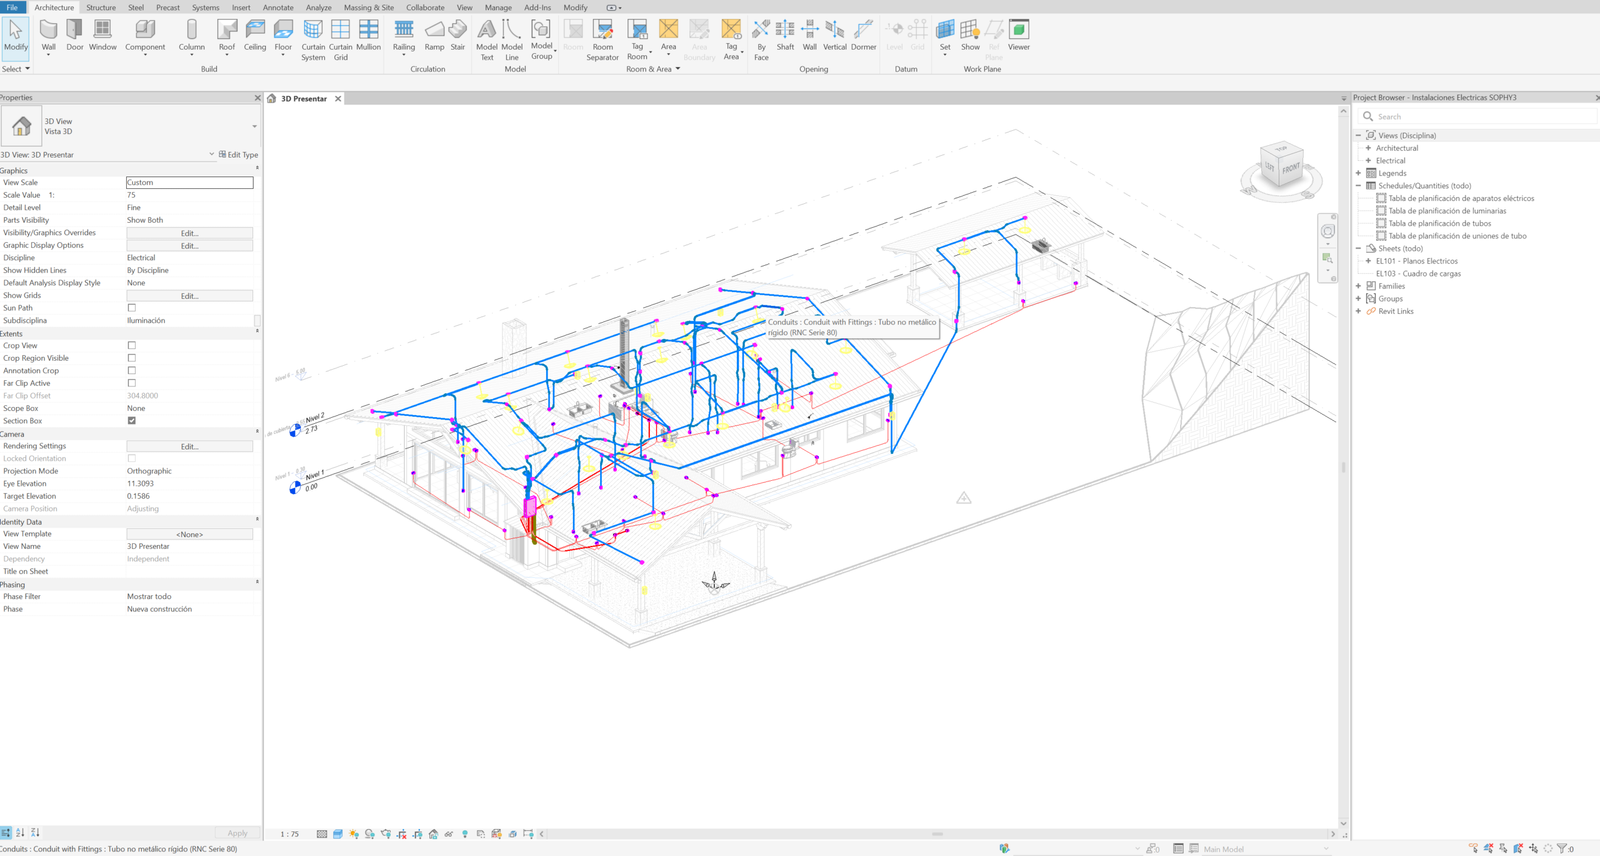Select the Stair tool
Screen dimensions: 1600x856
pos(457,36)
